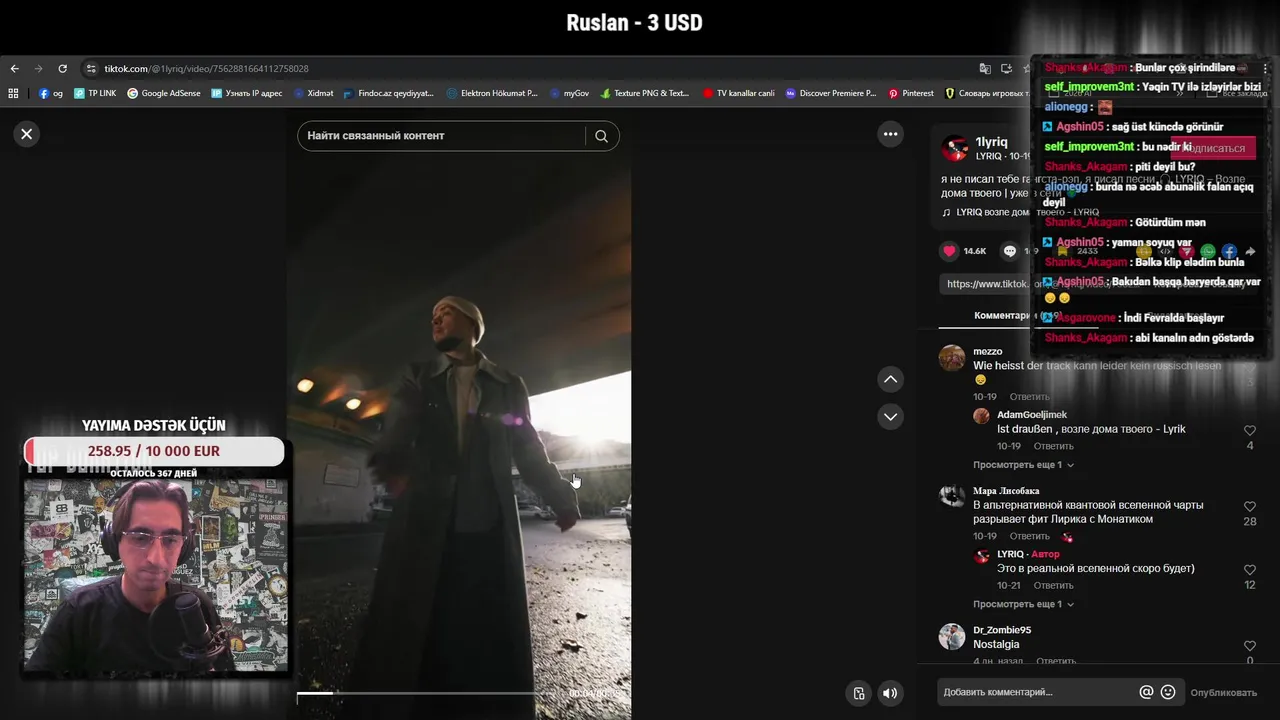Open Discover Premiere P... bookmark
Screen dimensions: 1280x720
pos(830,93)
